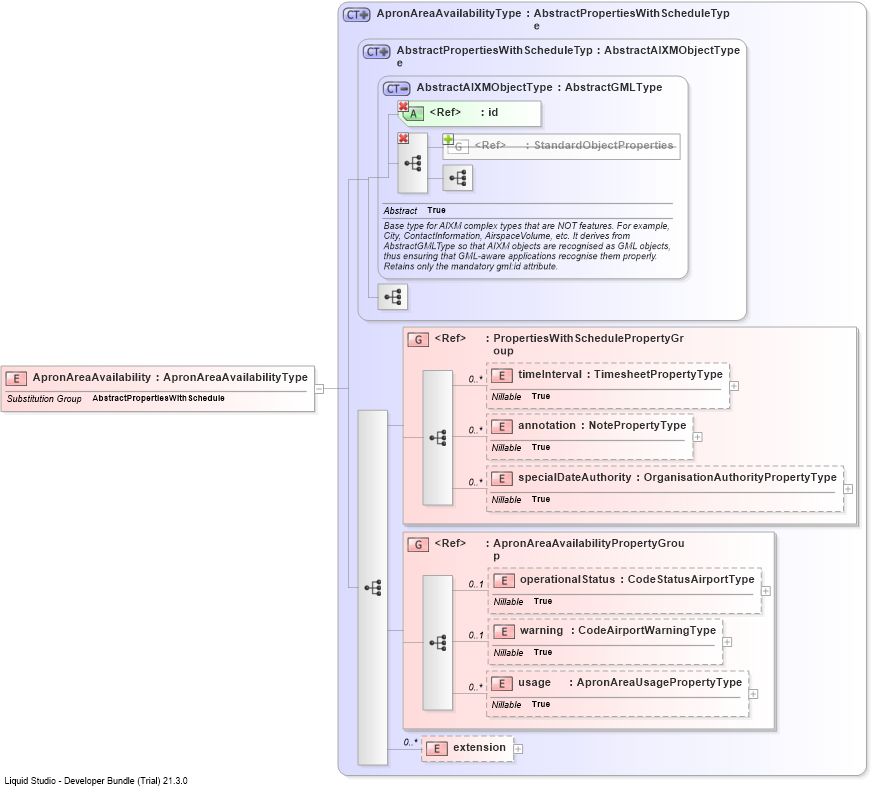Expand the annotation element
871x786 pixels.
coord(698,437)
